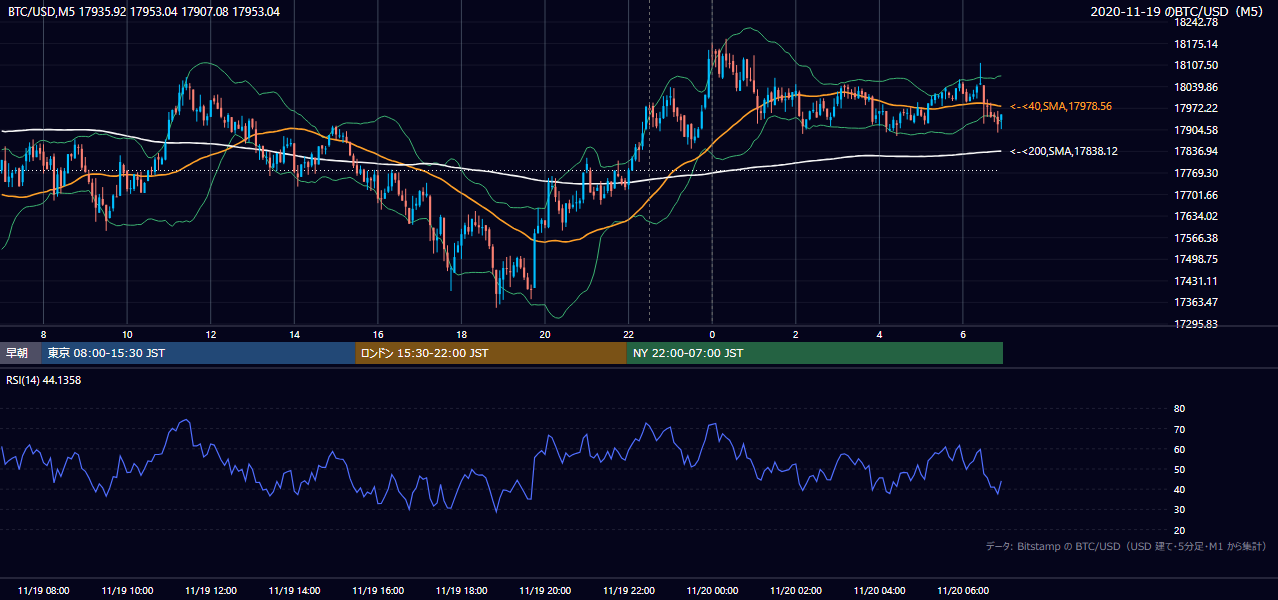The image size is (1278, 600).
Task: Select the ロンドン 15:30-22:00 JST session bar
Action: (491, 353)
